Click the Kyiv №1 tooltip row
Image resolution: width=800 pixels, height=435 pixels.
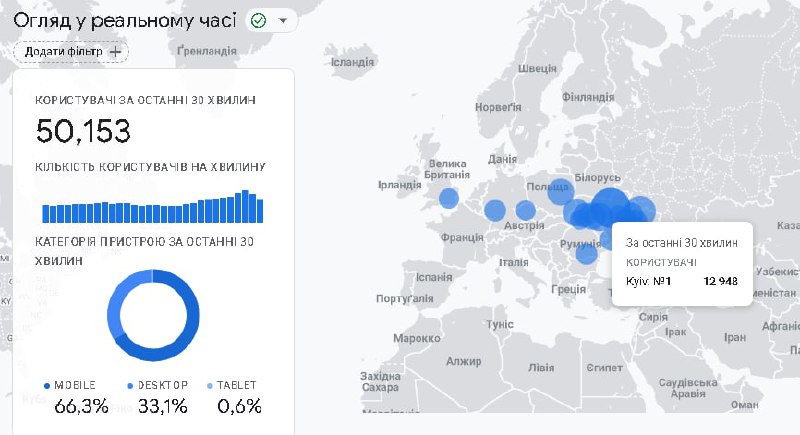point(681,282)
